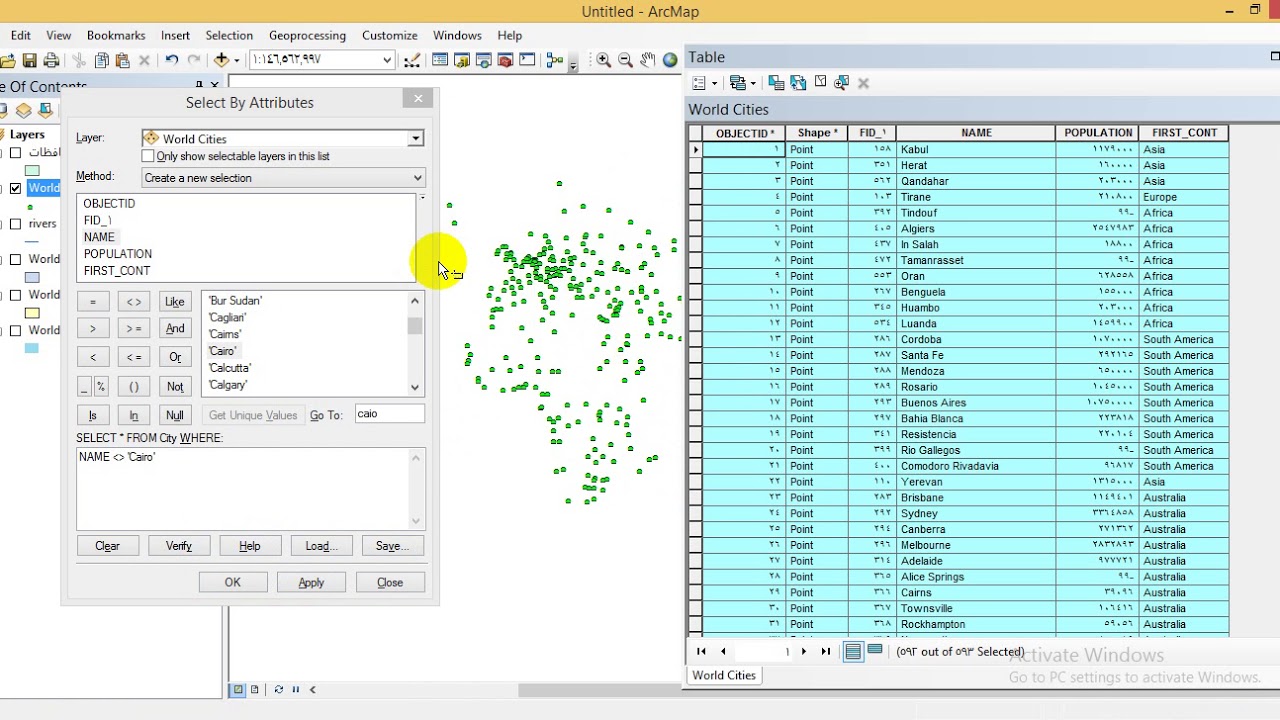
Task: Open the map scale dropdown
Action: pyautogui.click(x=387, y=60)
